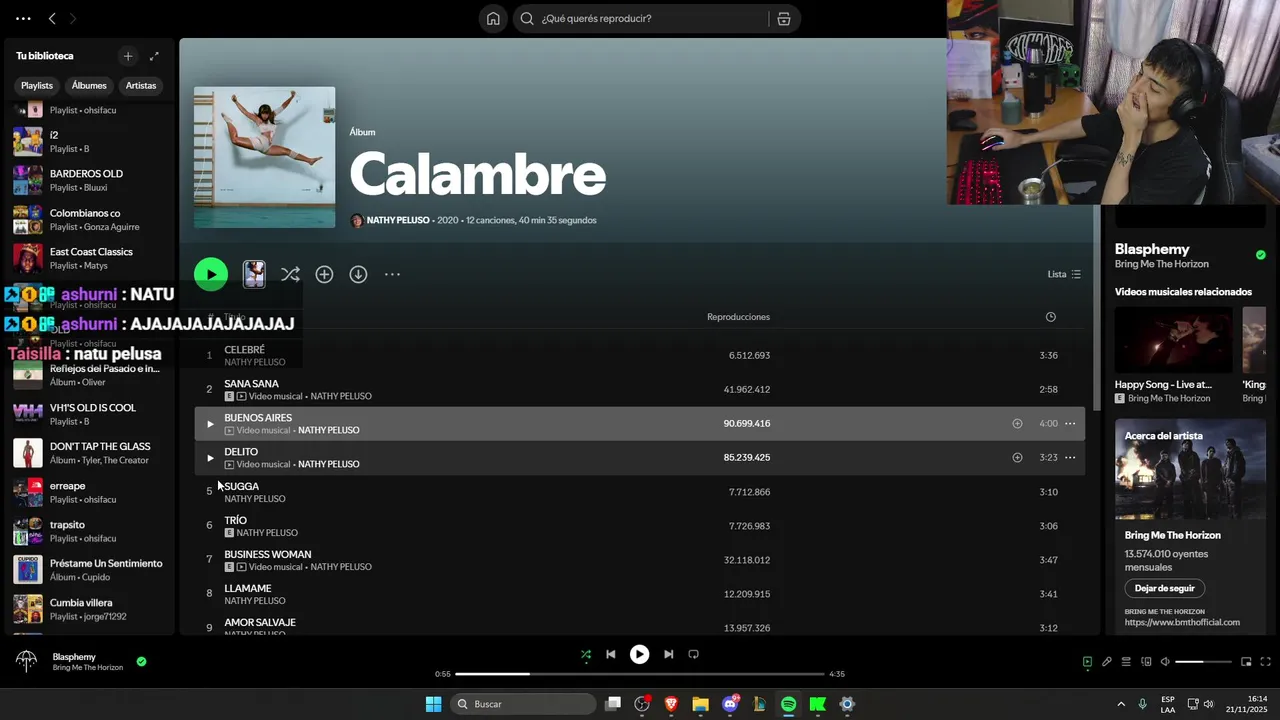Play the BUENOS AIRES track
This screenshot has height=720, width=1280.
(x=210, y=424)
